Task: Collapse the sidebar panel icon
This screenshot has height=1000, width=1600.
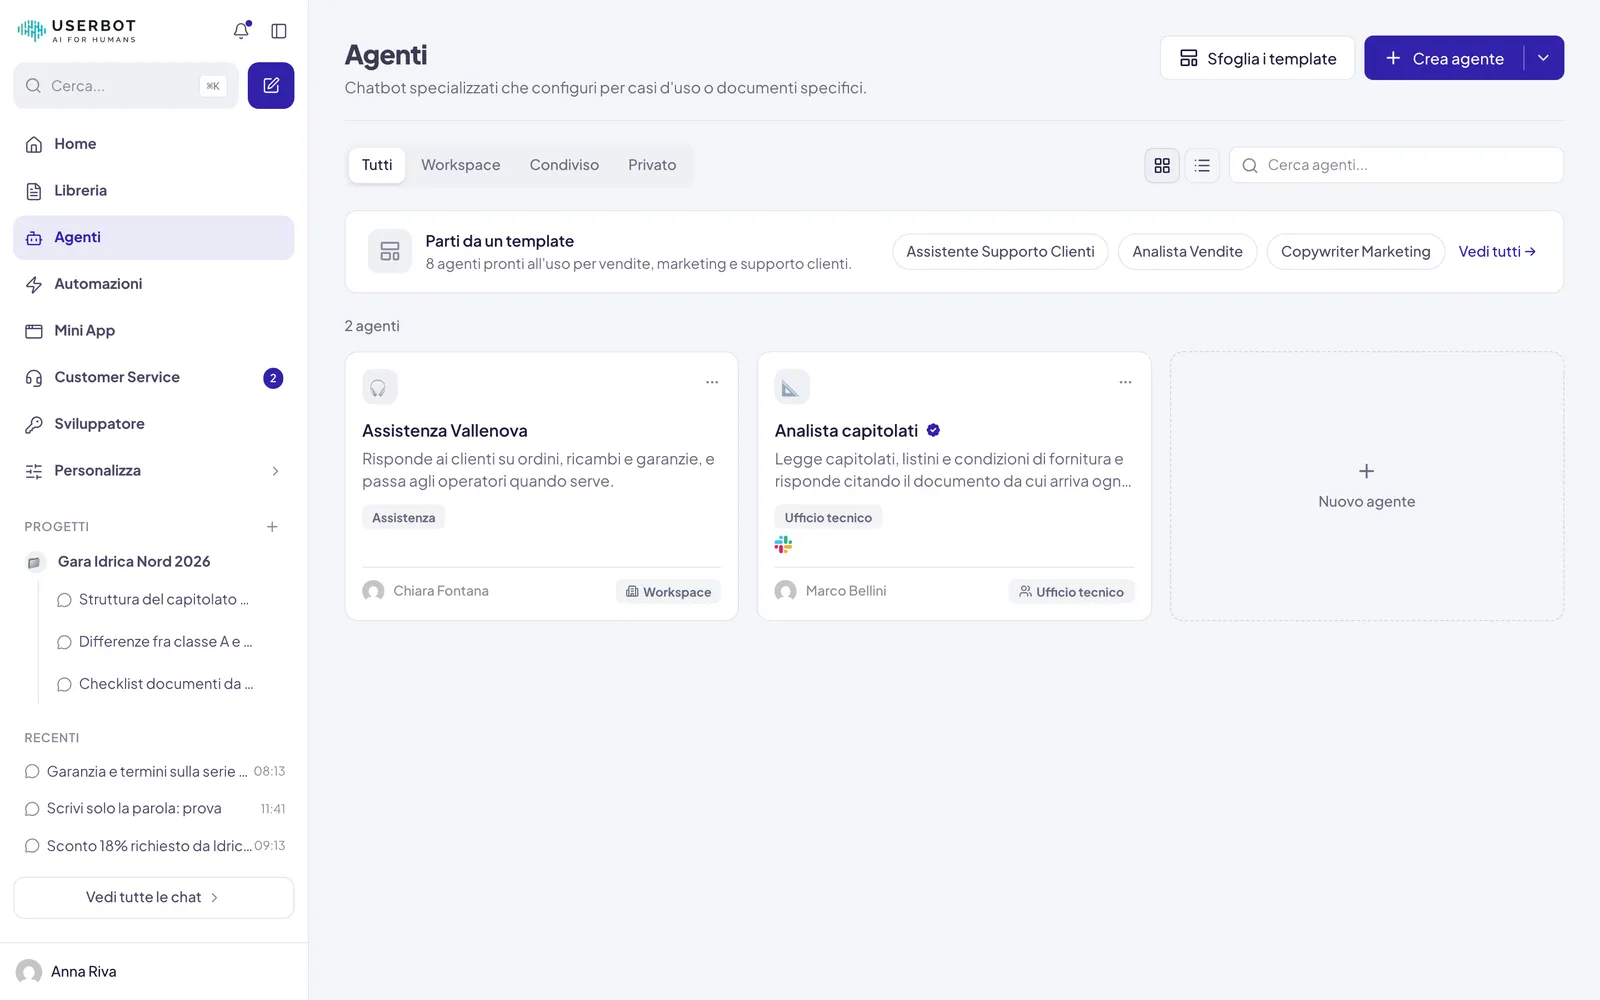Action: 279,31
